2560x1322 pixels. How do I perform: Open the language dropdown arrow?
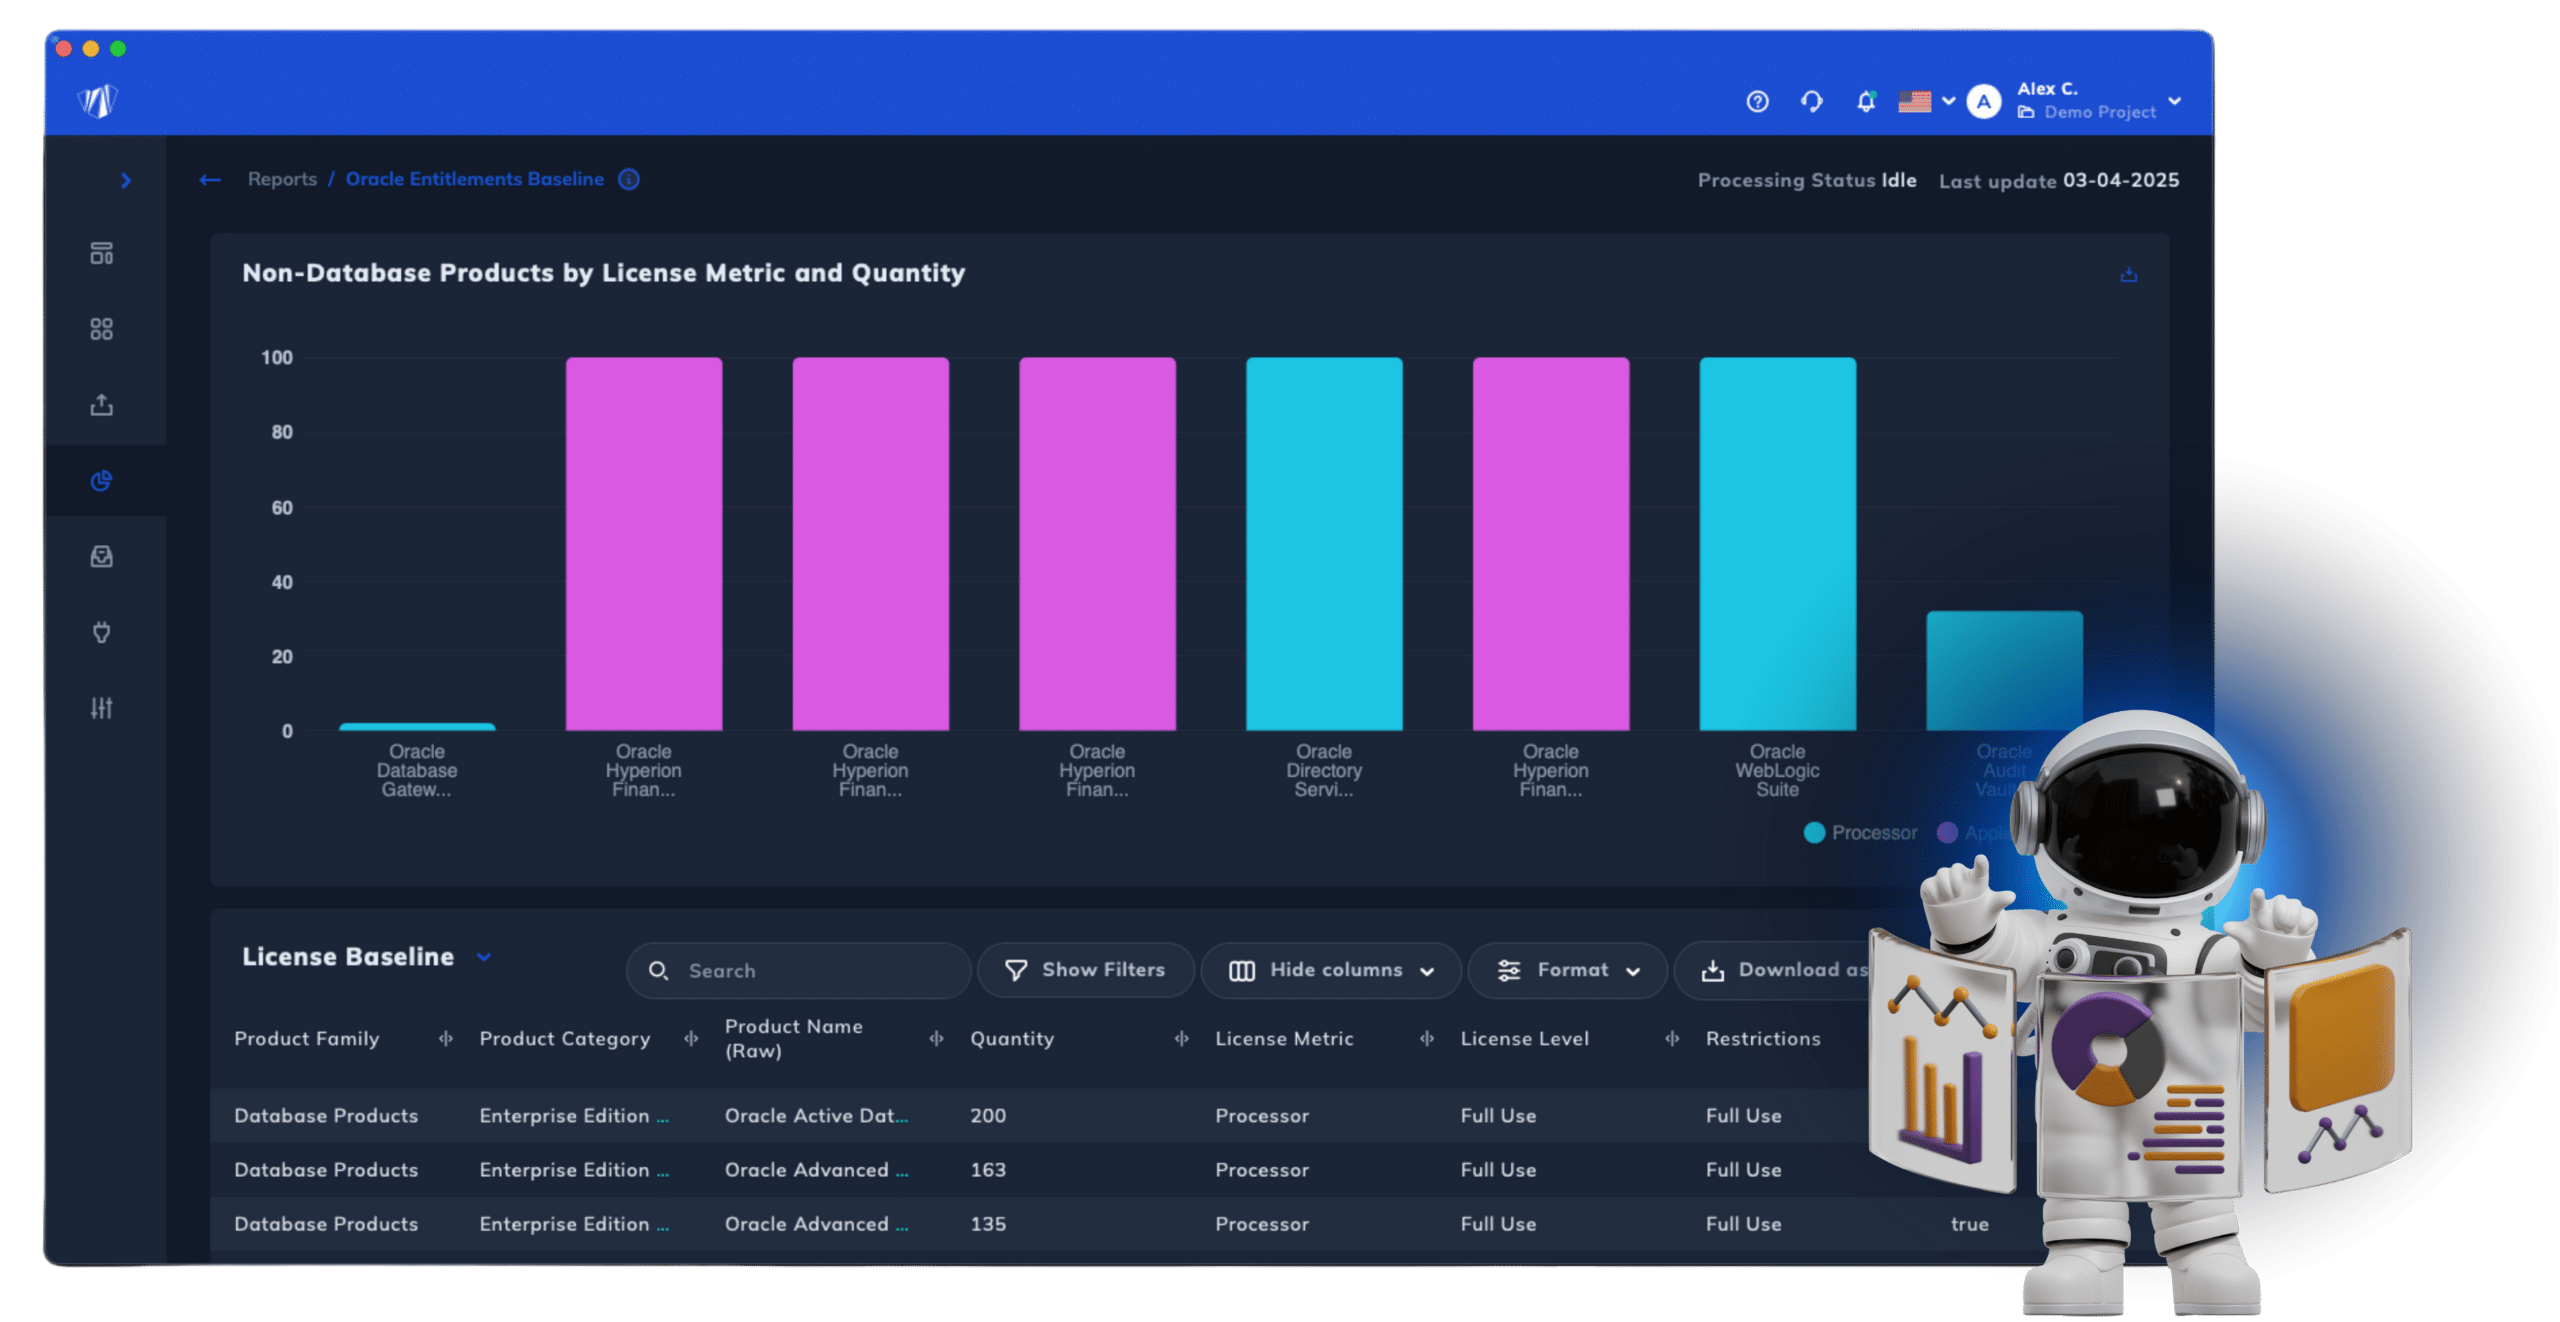pyautogui.click(x=1948, y=101)
